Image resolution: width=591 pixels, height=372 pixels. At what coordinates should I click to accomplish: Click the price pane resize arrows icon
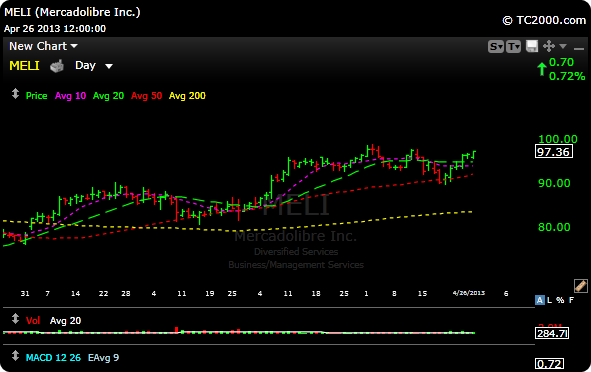(15, 93)
